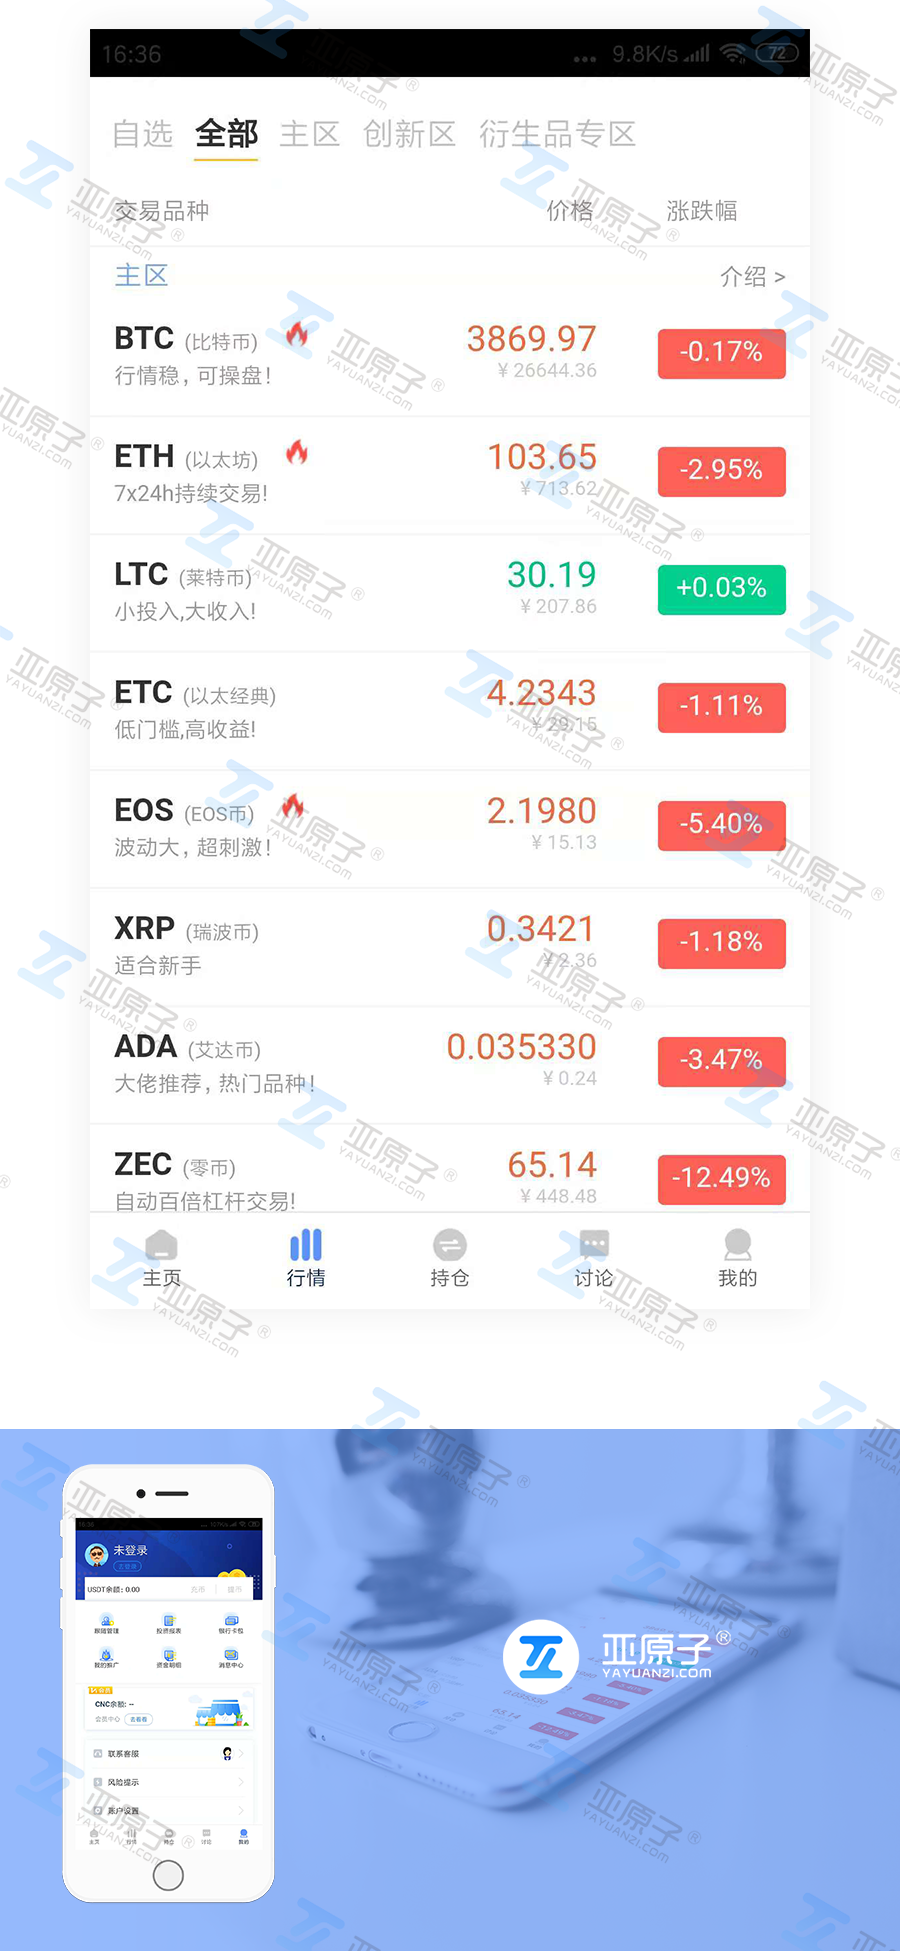Image resolution: width=900 pixels, height=1951 pixels.
Task: Click the 主区 section link
Action: coord(141,275)
